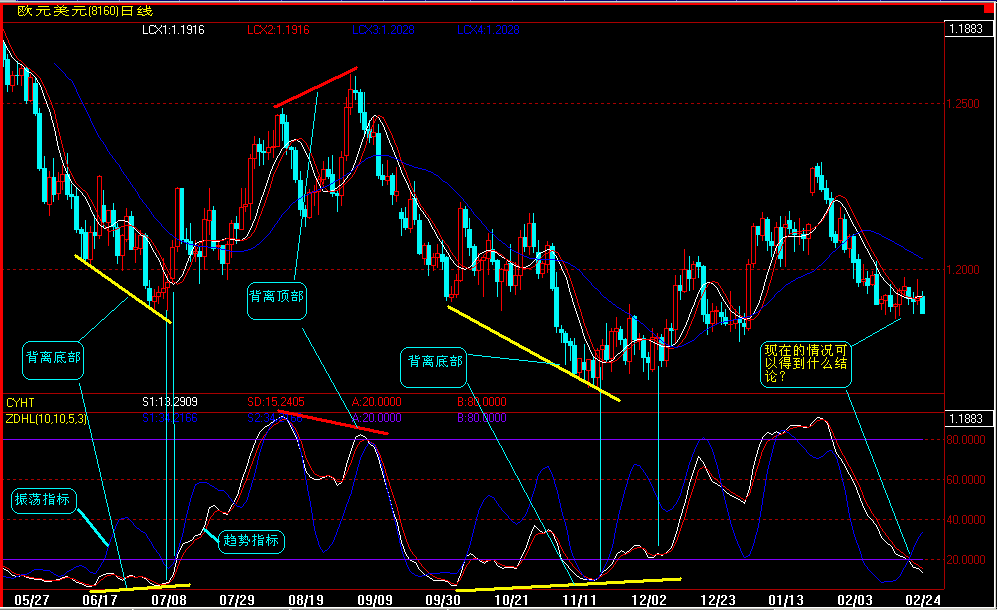This screenshot has height=610, width=997.
Task: Click the blue LCX3:1.2028 value
Action: (383, 30)
